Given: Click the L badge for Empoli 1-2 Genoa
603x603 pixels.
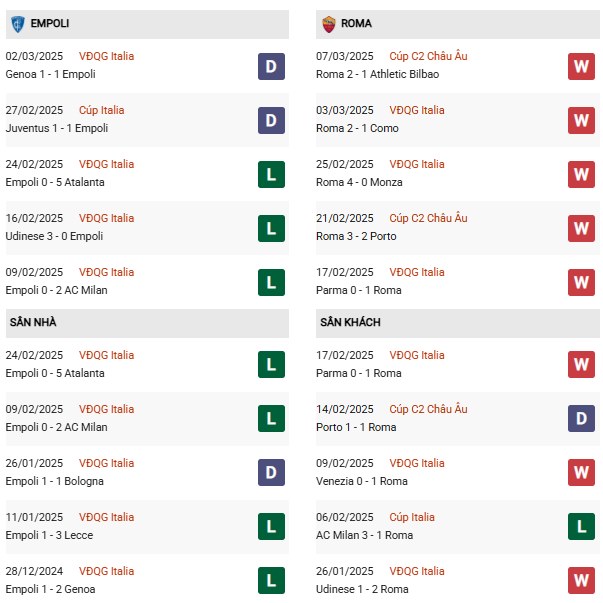Looking at the screenshot, I should [x=271, y=581].
